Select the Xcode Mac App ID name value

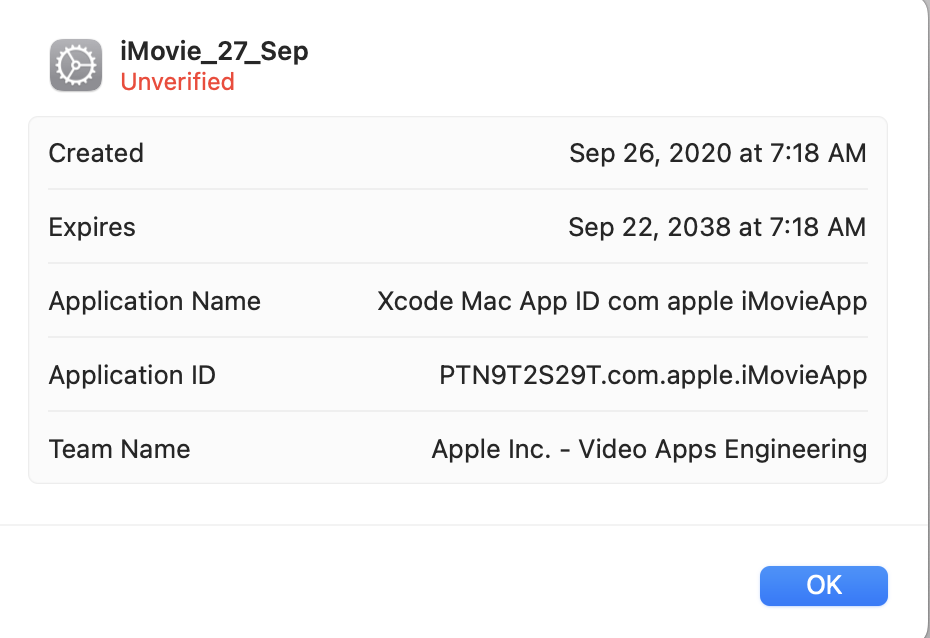pos(500,301)
